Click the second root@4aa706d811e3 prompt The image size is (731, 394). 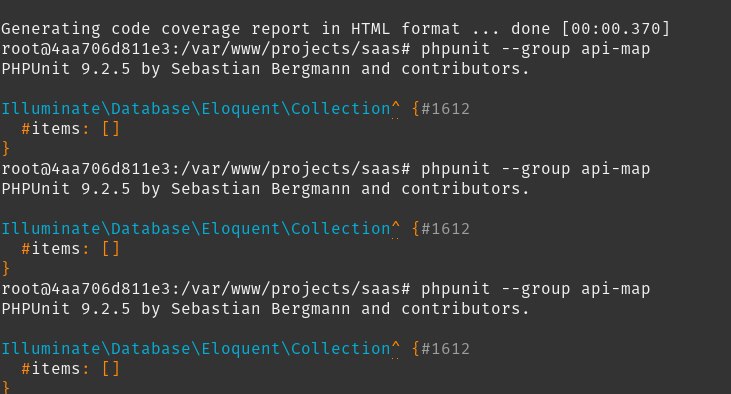86,168
